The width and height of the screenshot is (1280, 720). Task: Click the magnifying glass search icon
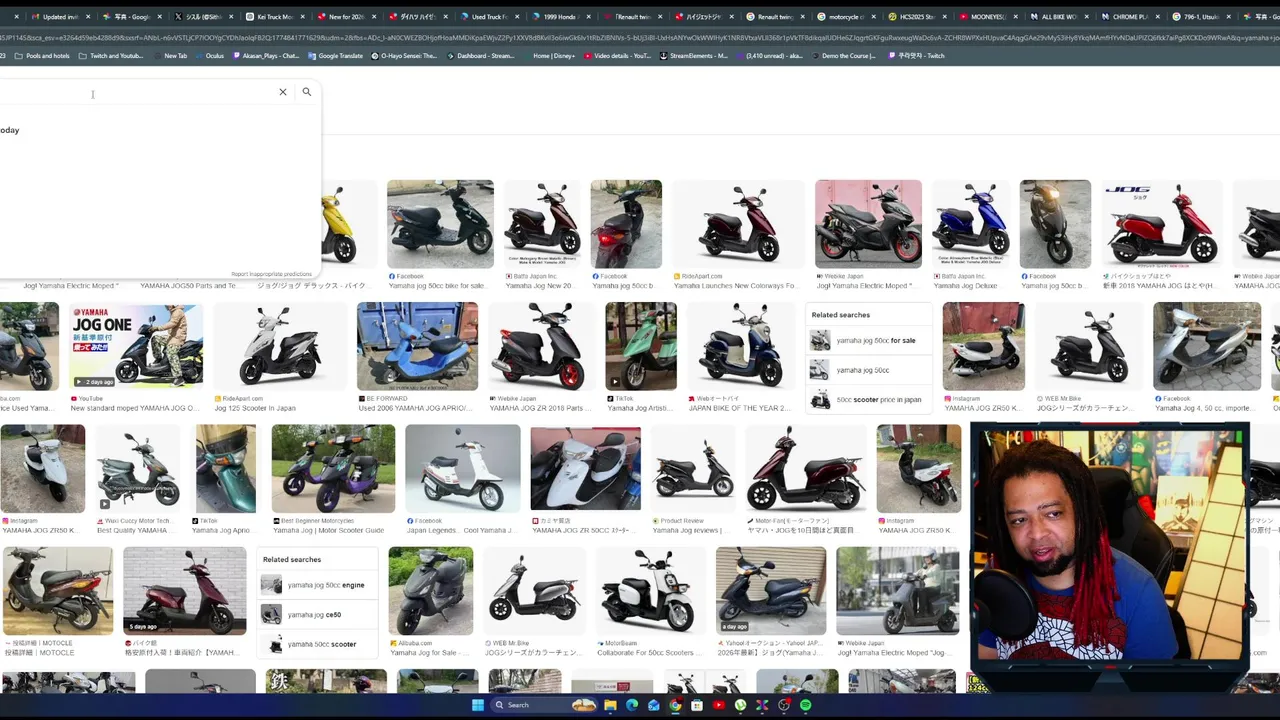tap(307, 92)
